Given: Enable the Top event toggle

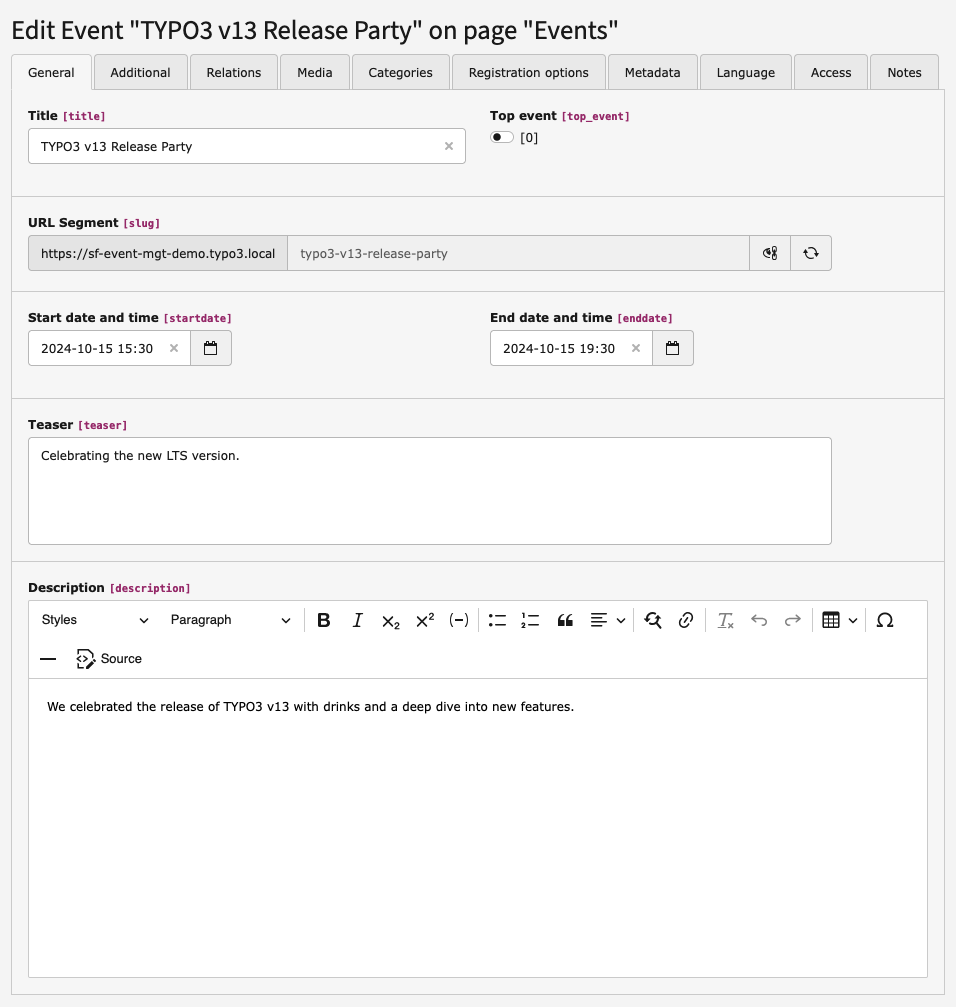Looking at the screenshot, I should pos(502,138).
